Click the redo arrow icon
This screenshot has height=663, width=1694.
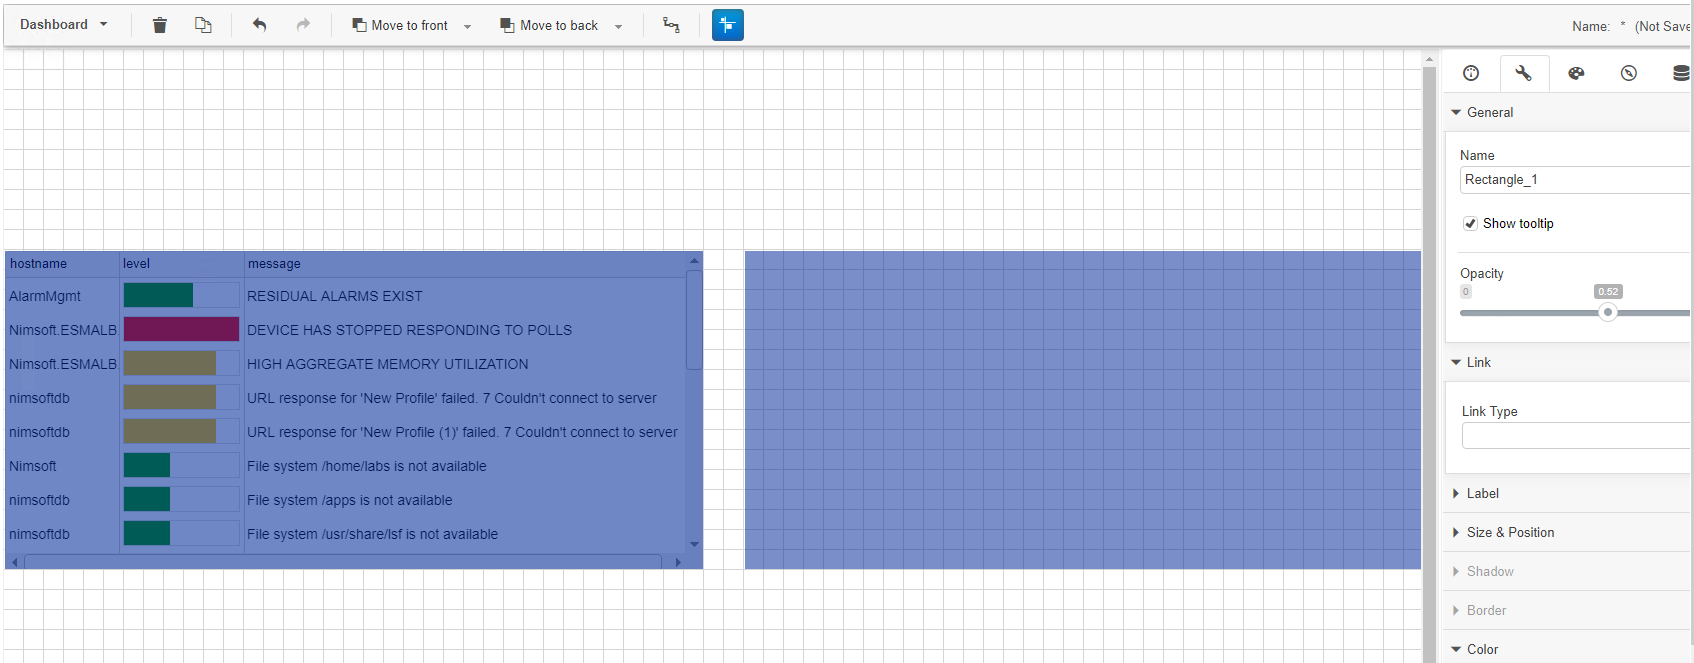coord(303,25)
